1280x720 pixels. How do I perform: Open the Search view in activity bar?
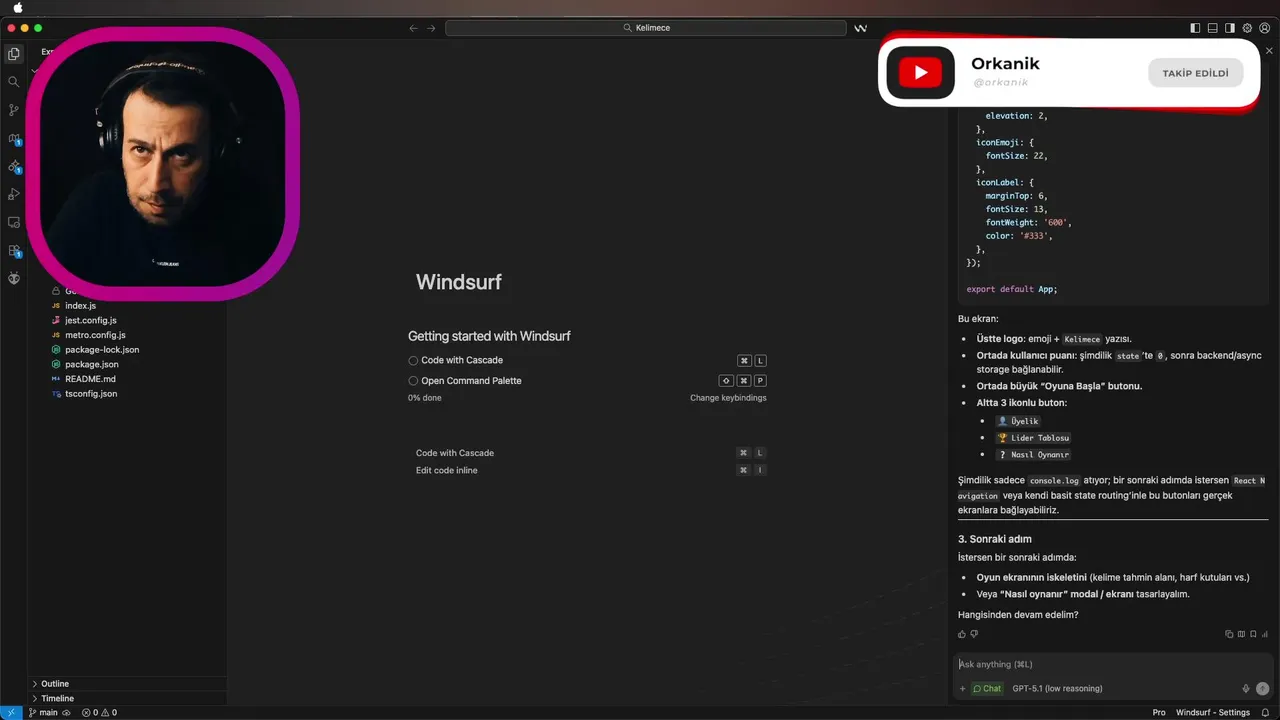(14, 82)
